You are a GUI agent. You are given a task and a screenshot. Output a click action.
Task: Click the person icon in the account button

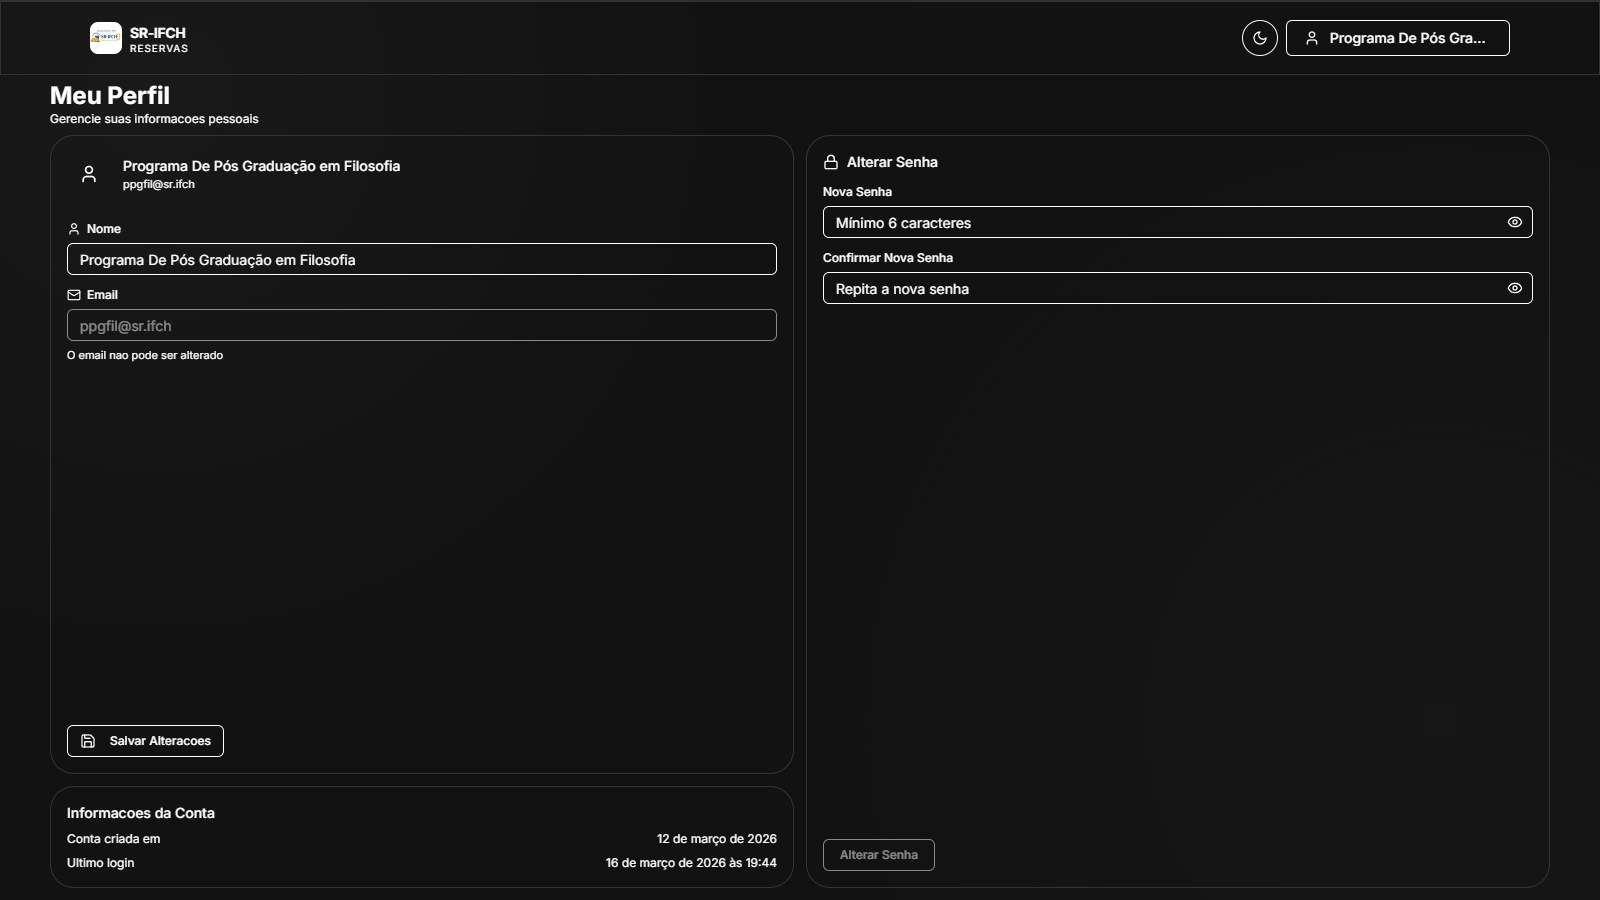point(1311,38)
